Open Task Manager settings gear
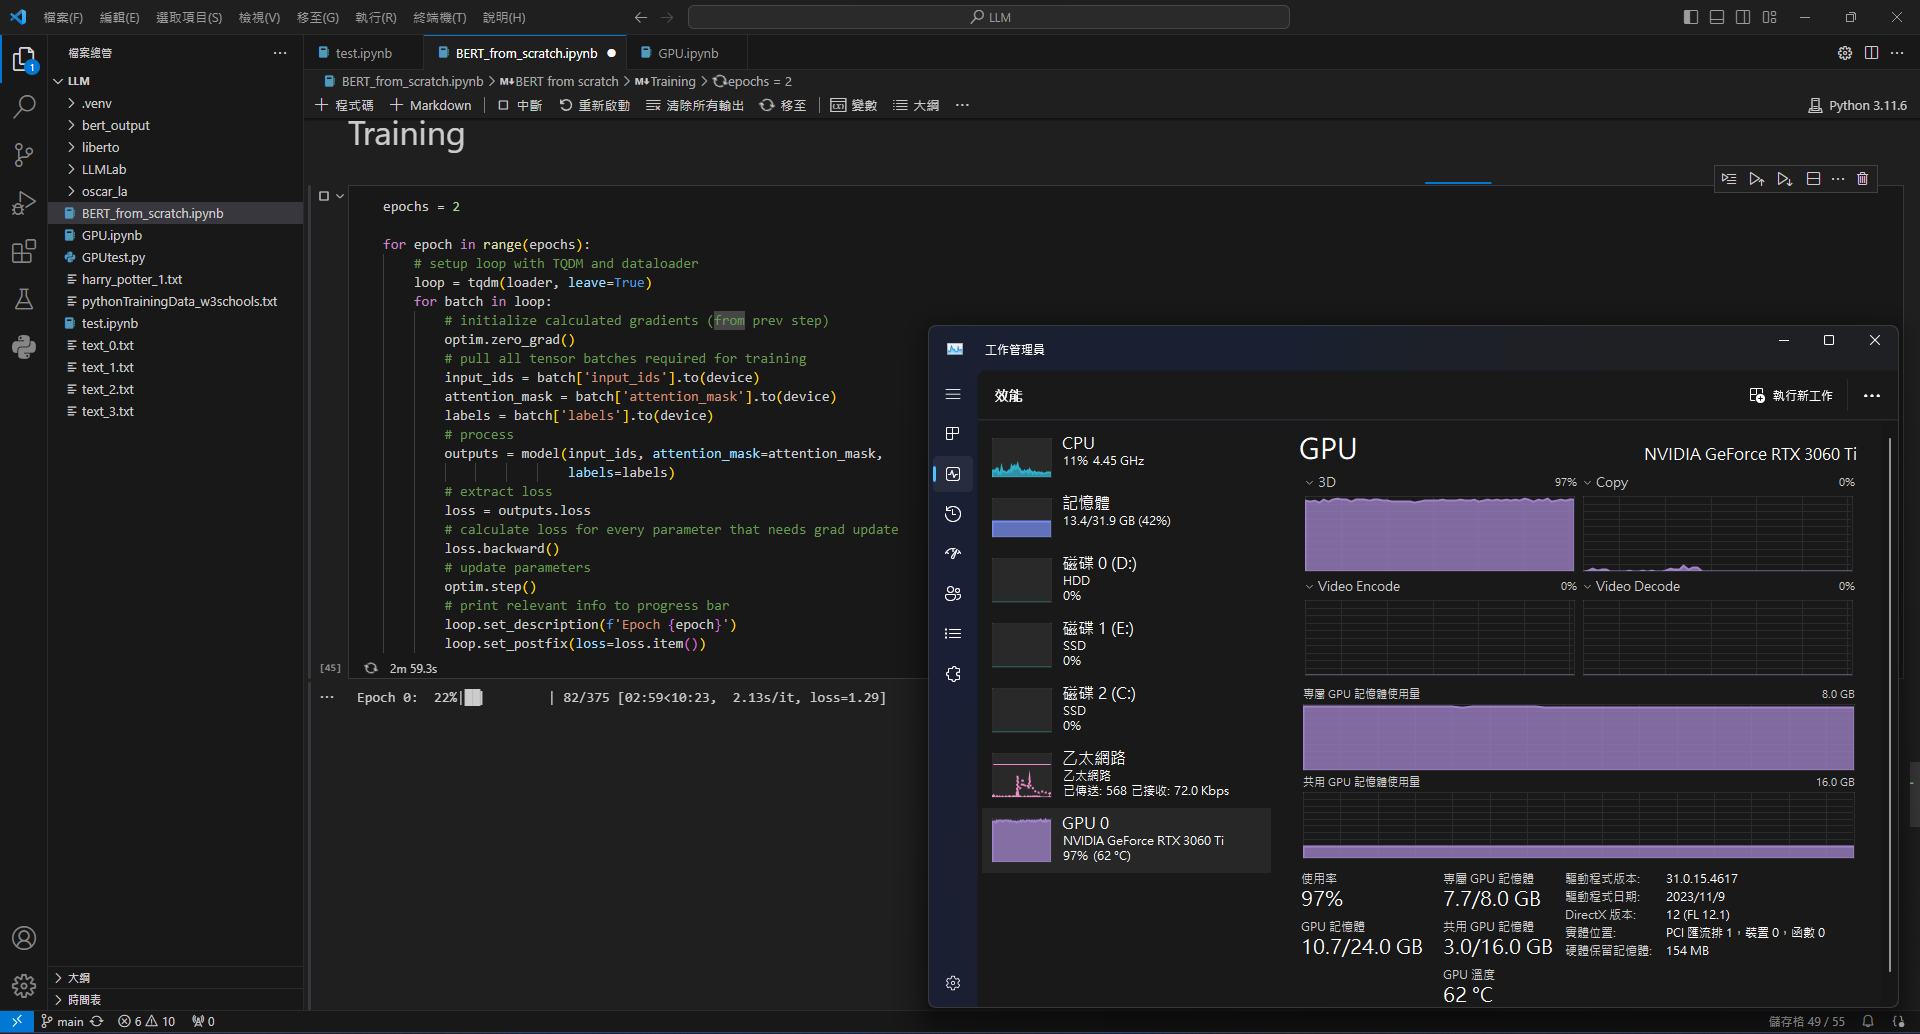Viewport: 1920px width, 1034px height. [x=952, y=982]
